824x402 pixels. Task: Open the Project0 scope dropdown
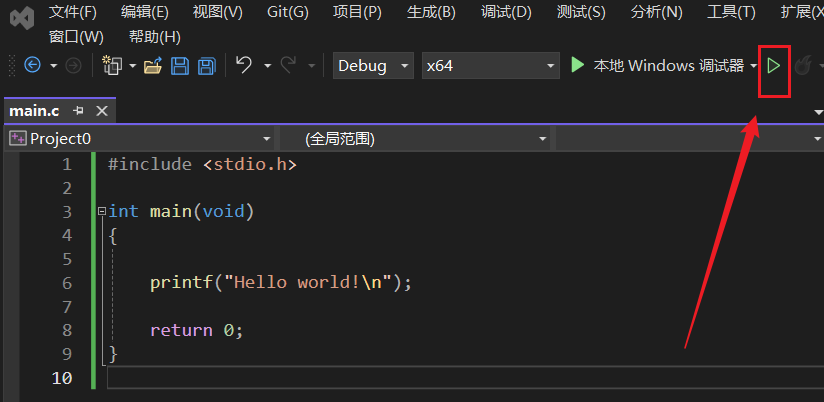coord(141,139)
